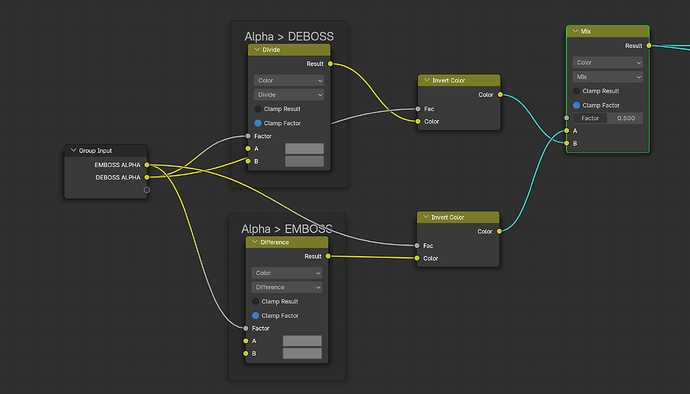
Task: Click the Mix node A input socket
Action: [567, 131]
